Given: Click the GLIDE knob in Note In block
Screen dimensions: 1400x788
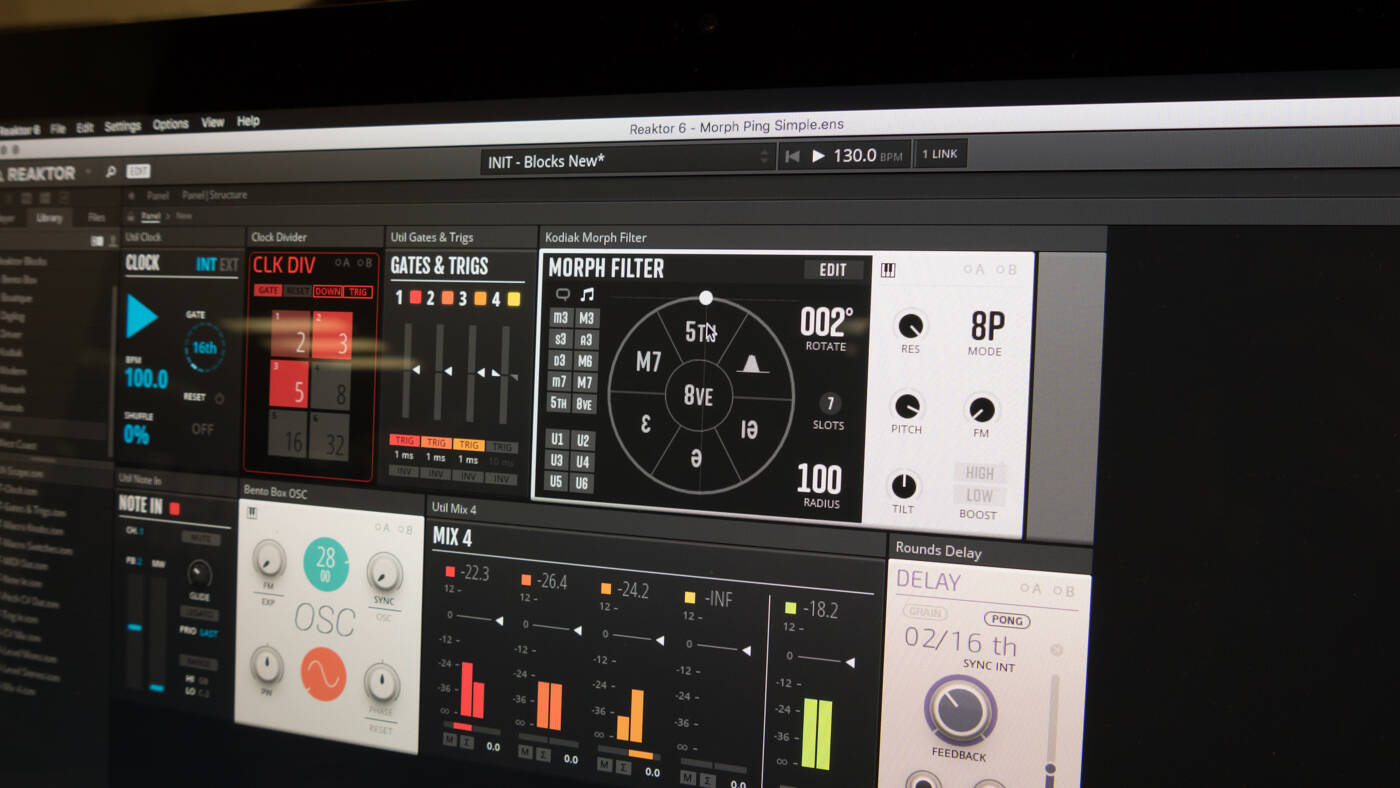Looking at the screenshot, I should (199, 574).
